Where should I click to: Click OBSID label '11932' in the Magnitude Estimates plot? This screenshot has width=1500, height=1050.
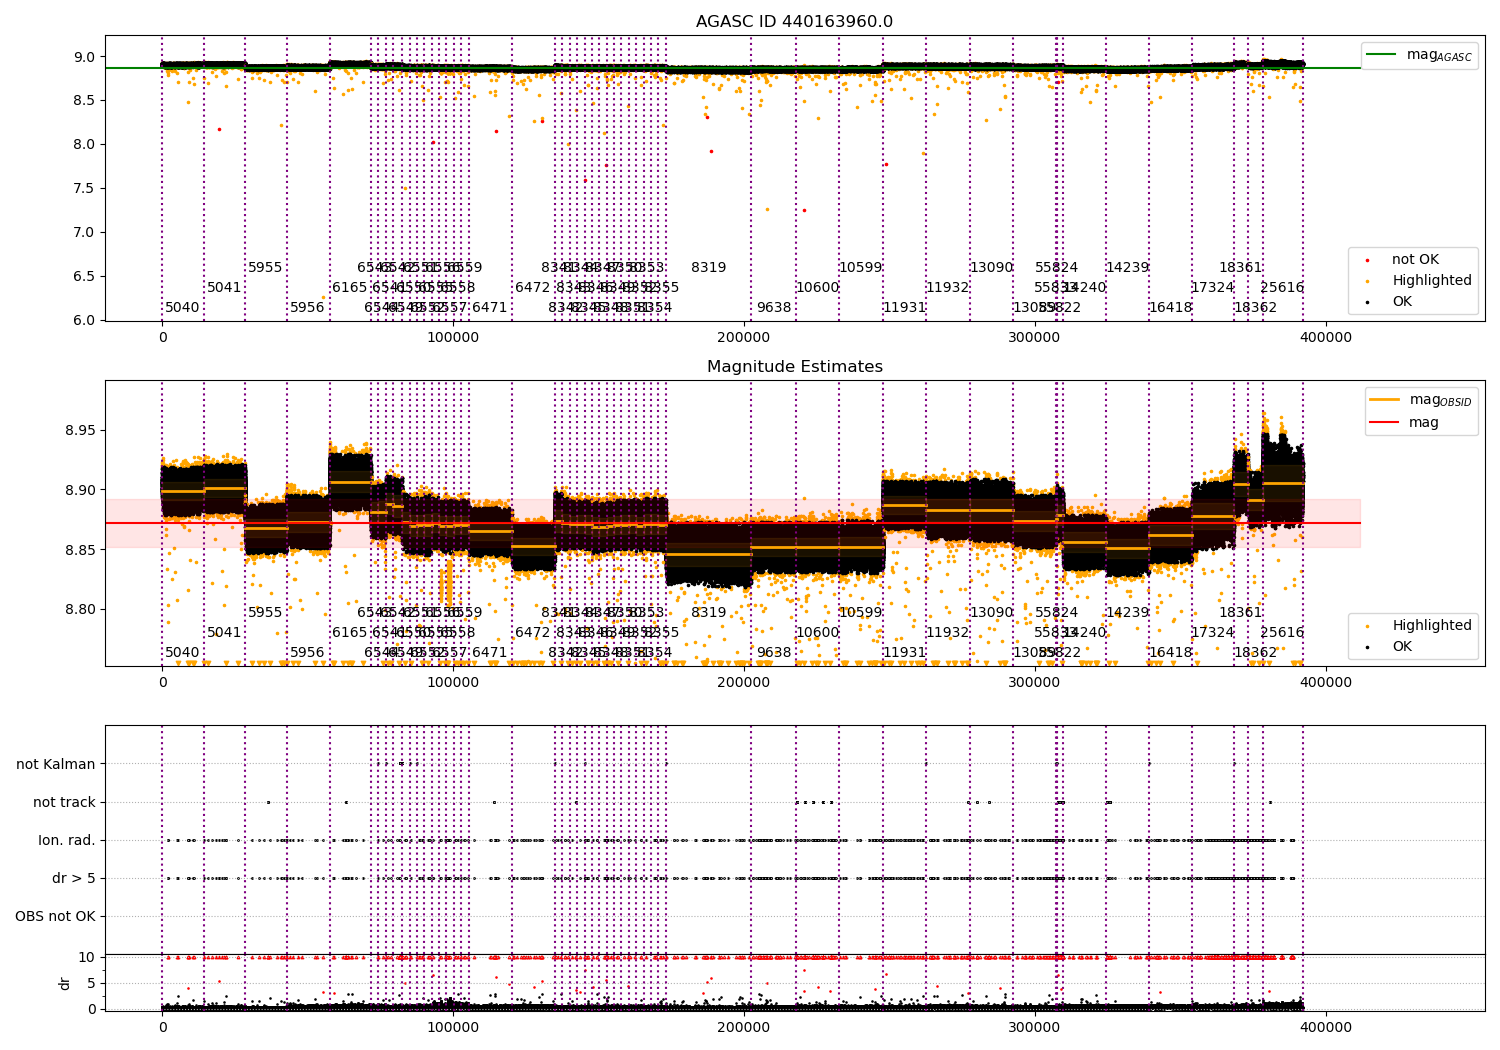pyautogui.click(x=947, y=633)
